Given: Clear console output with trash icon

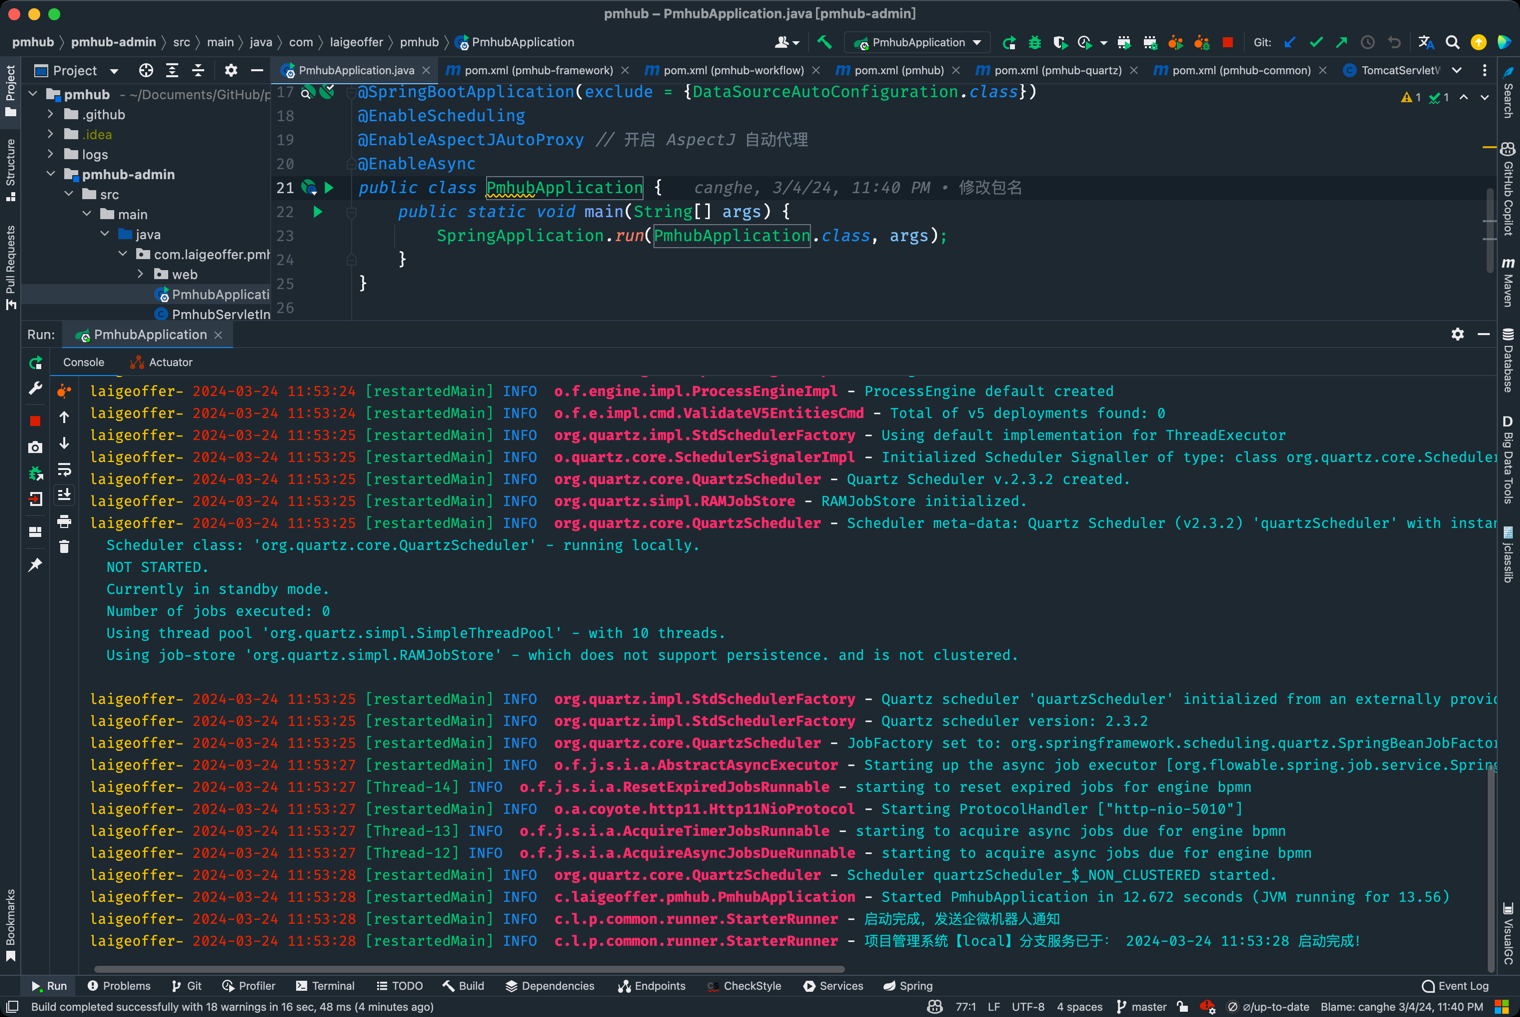Looking at the screenshot, I should click(x=64, y=547).
